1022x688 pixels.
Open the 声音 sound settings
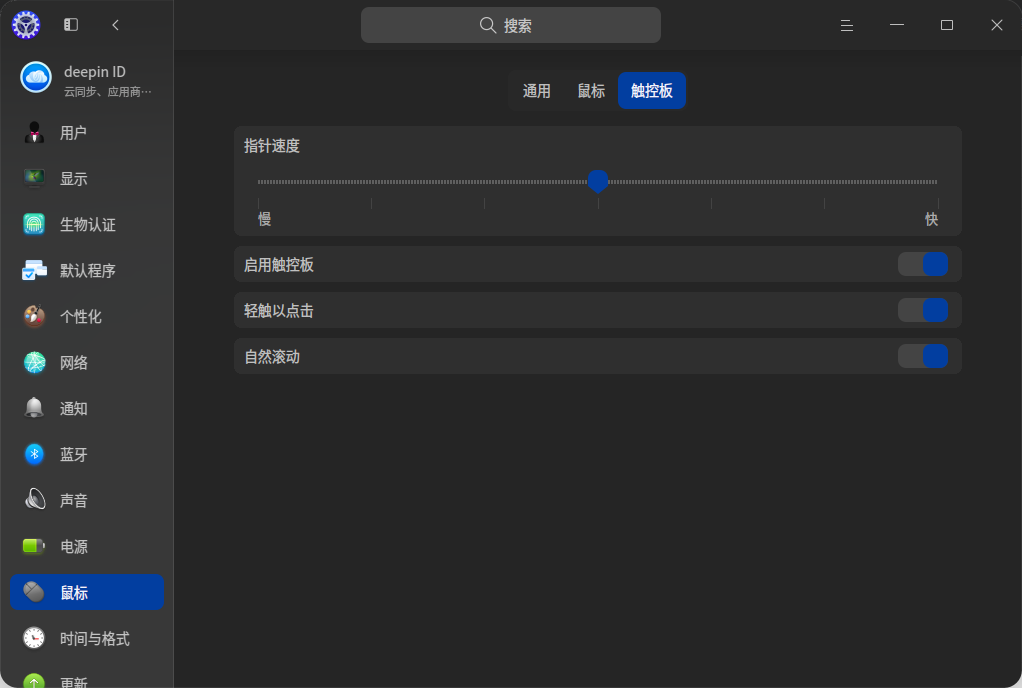coord(87,500)
